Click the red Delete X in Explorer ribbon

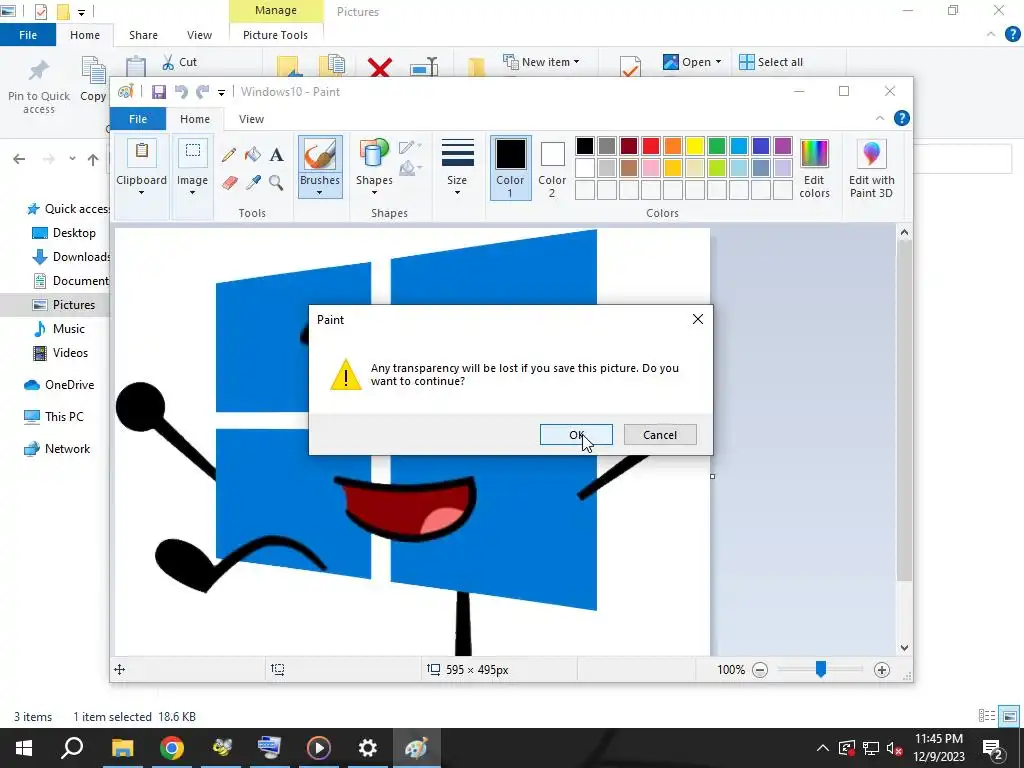[379, 67]
